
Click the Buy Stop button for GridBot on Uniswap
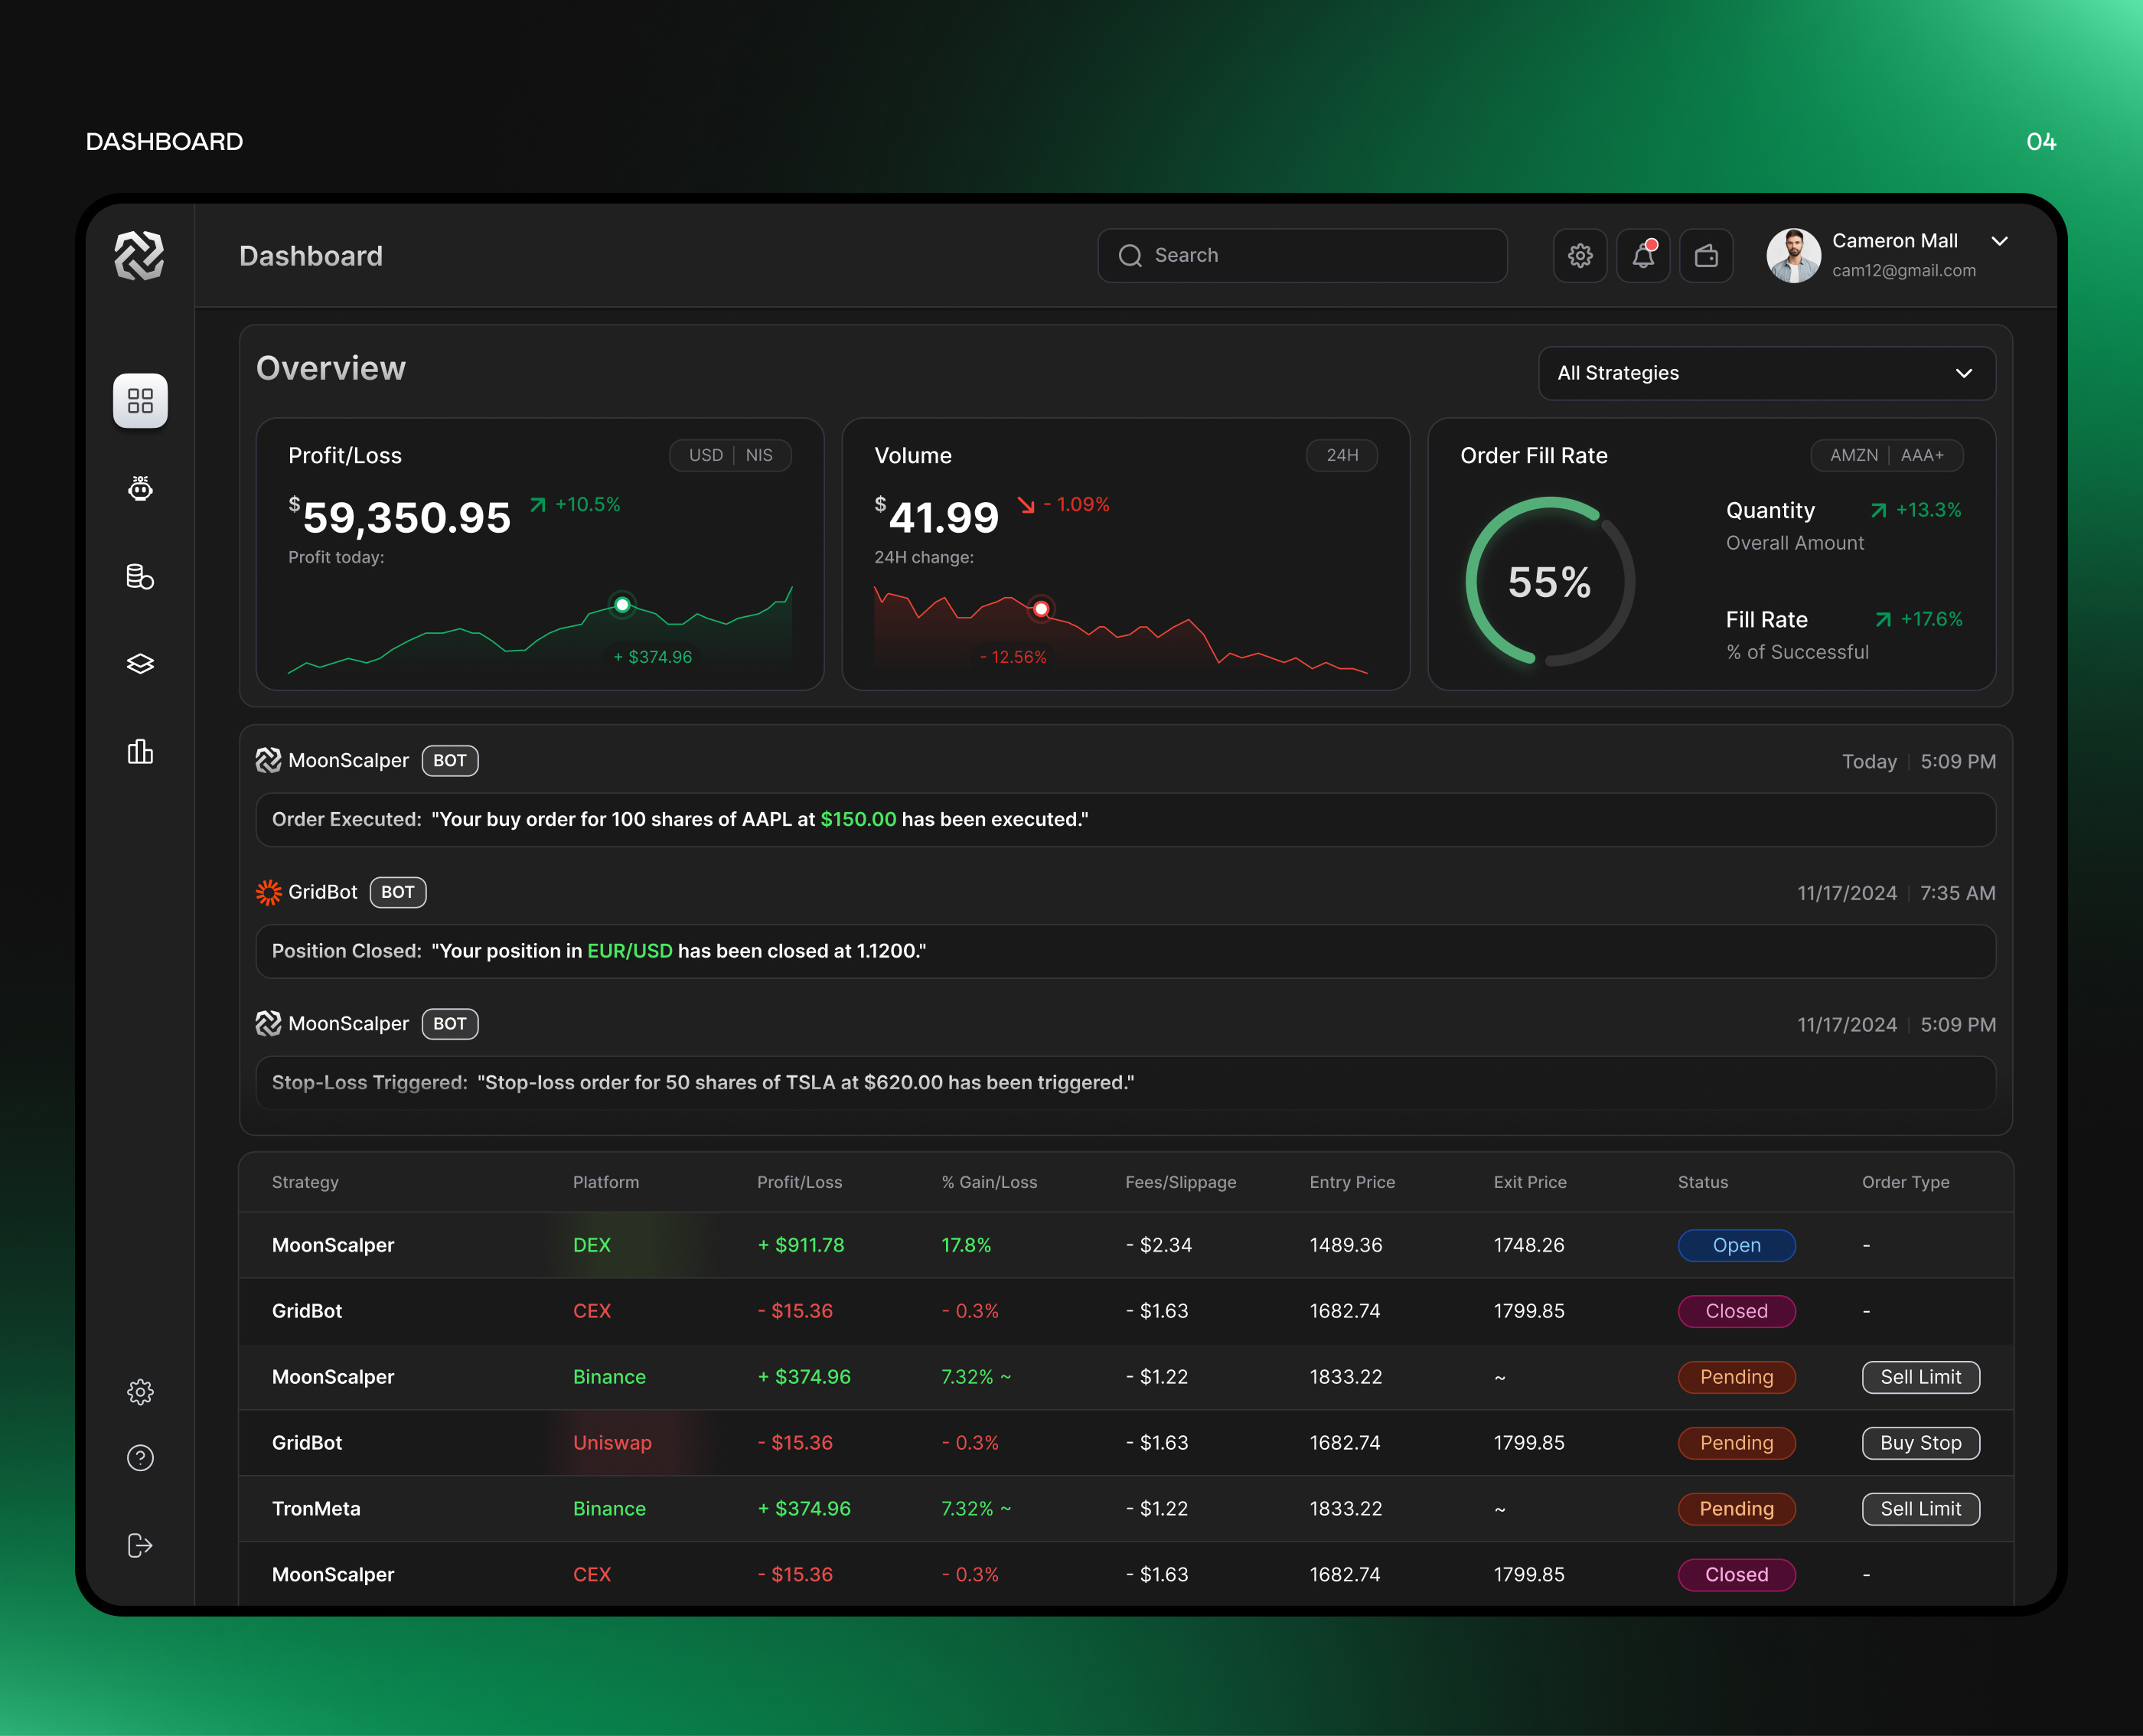point(1920,1443)
